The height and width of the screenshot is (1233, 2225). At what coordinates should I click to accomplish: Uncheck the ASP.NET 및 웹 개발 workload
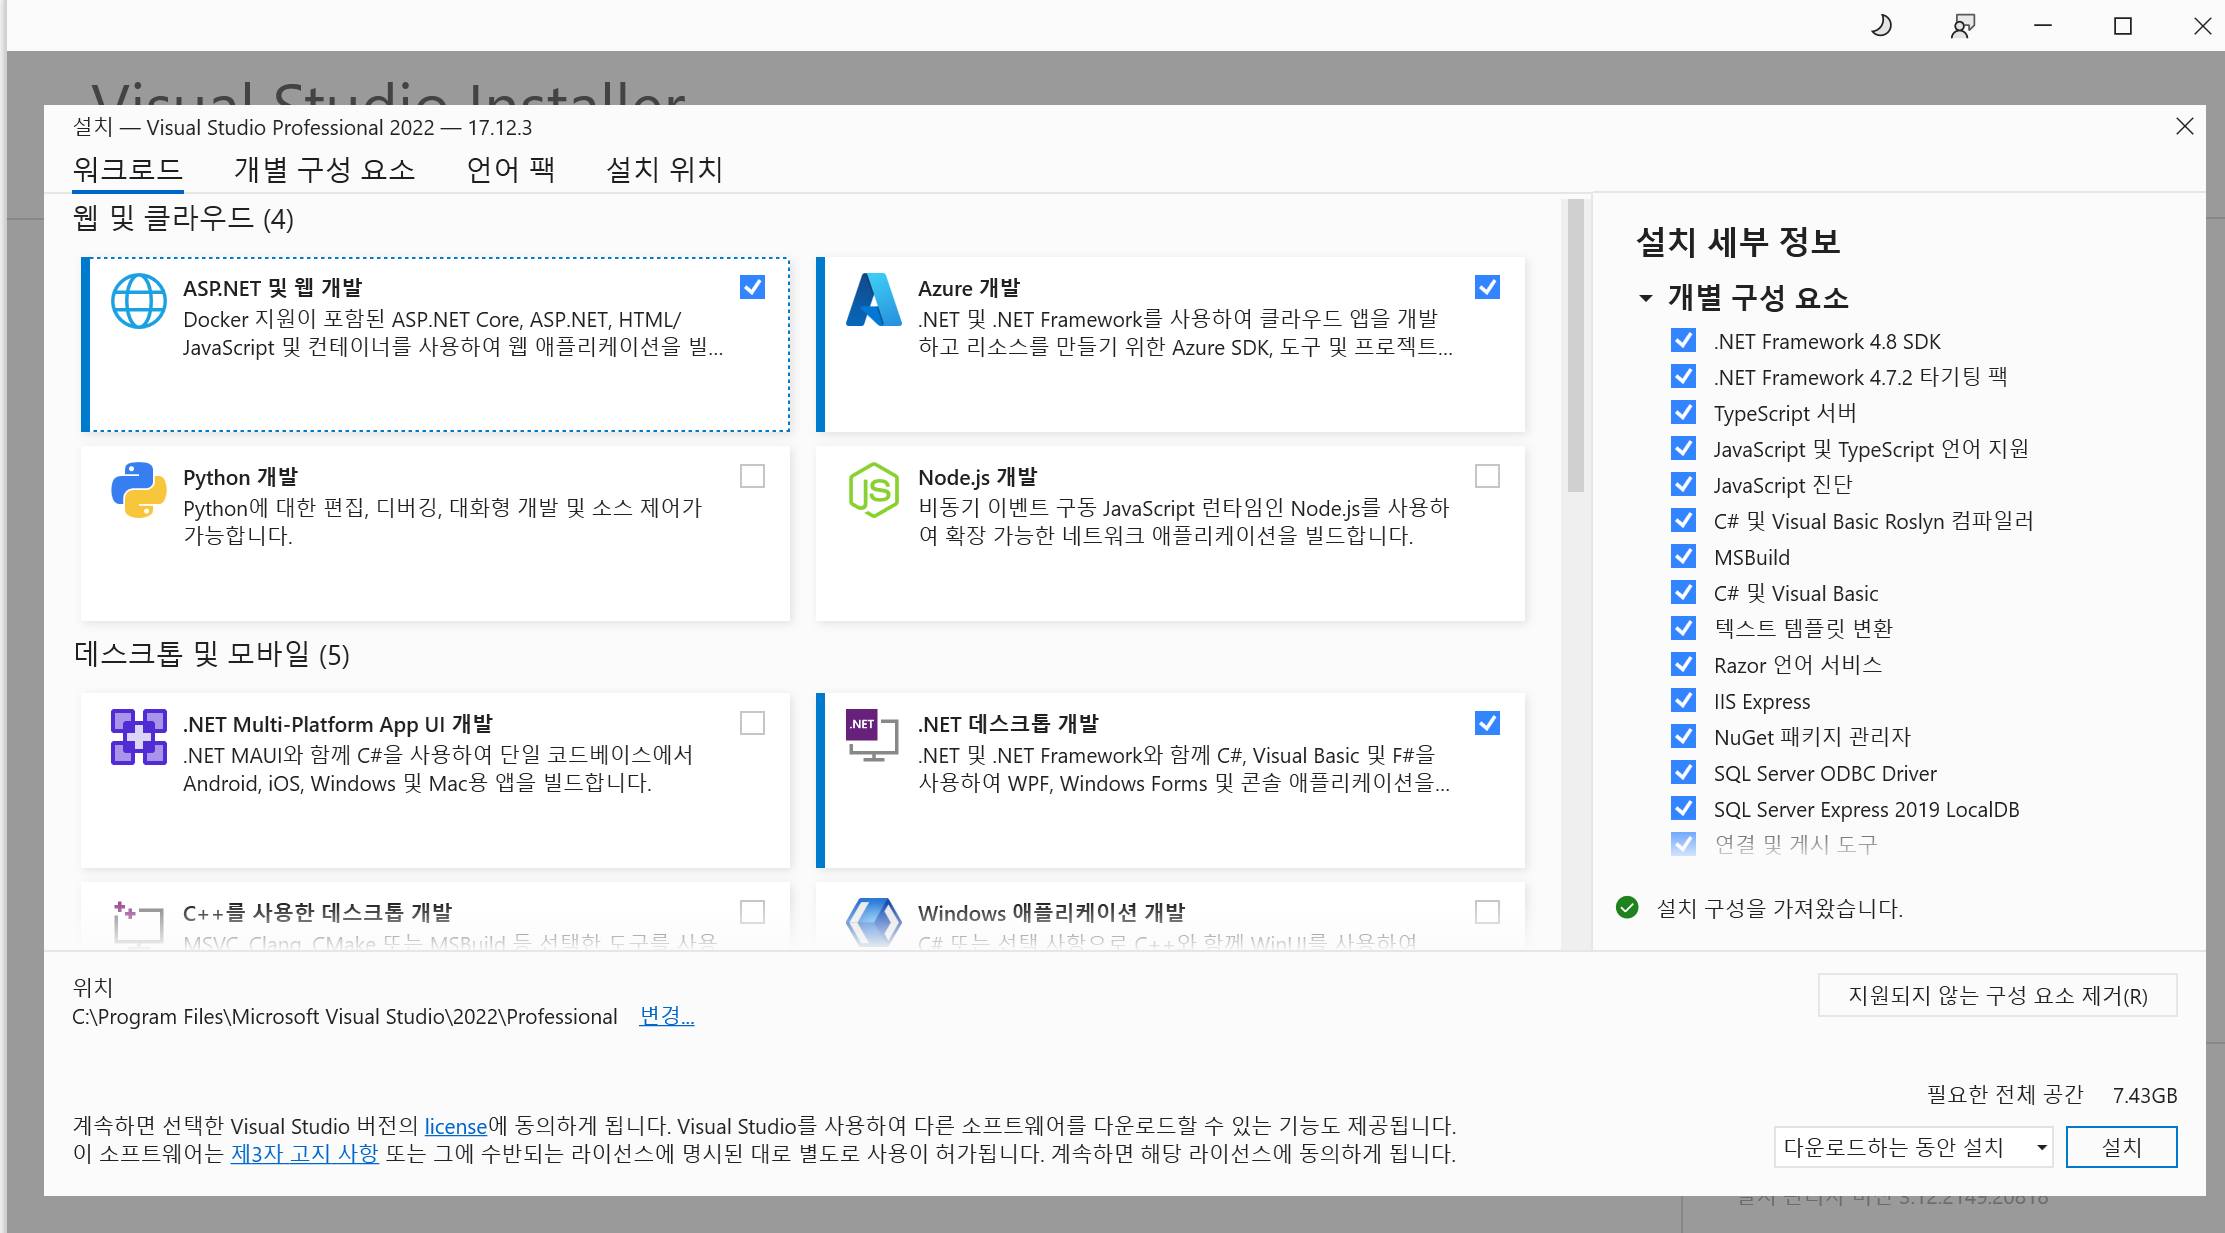tap(752, 287)
